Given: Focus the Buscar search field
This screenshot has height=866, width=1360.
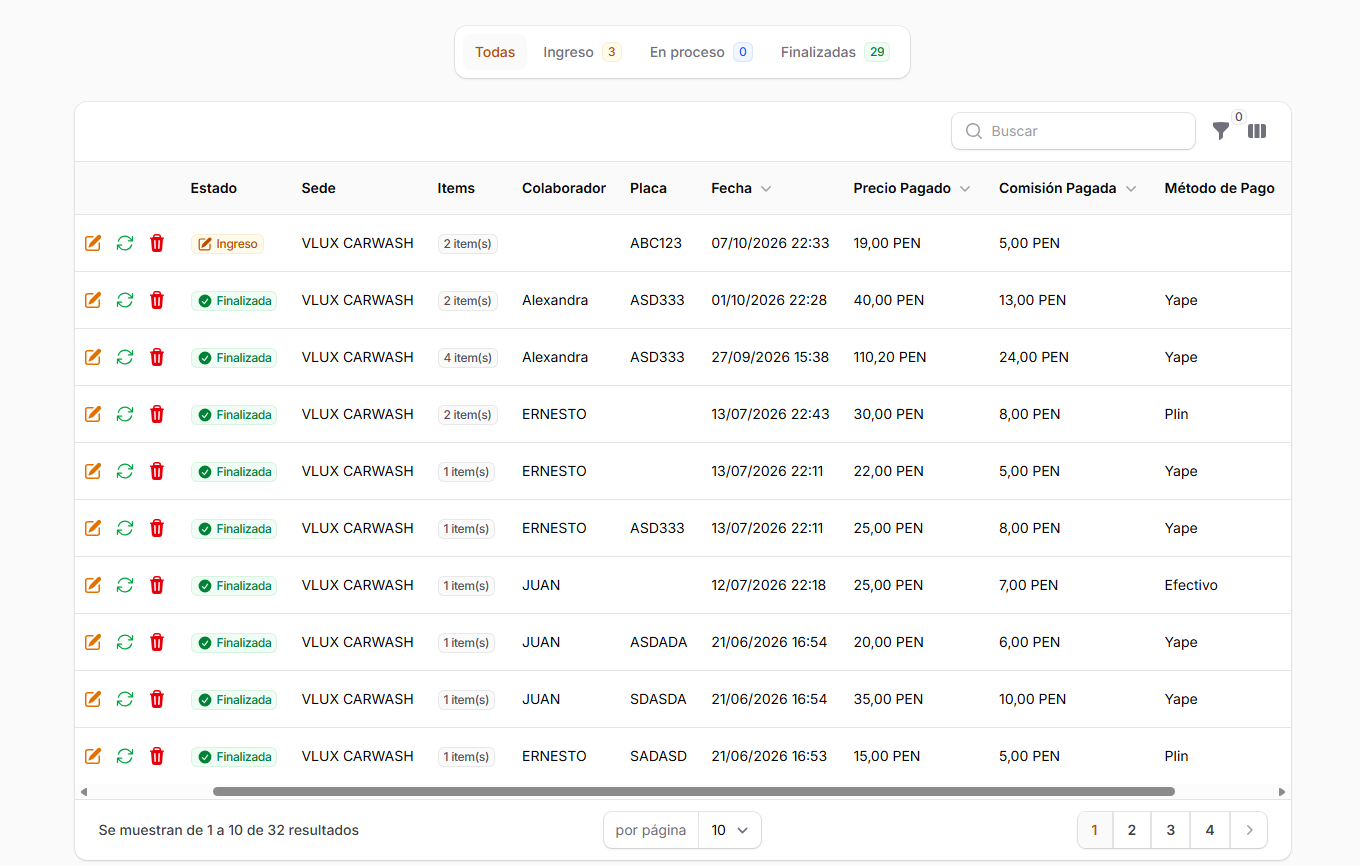Looking at the screenshot, I should tap(1073, 131).
